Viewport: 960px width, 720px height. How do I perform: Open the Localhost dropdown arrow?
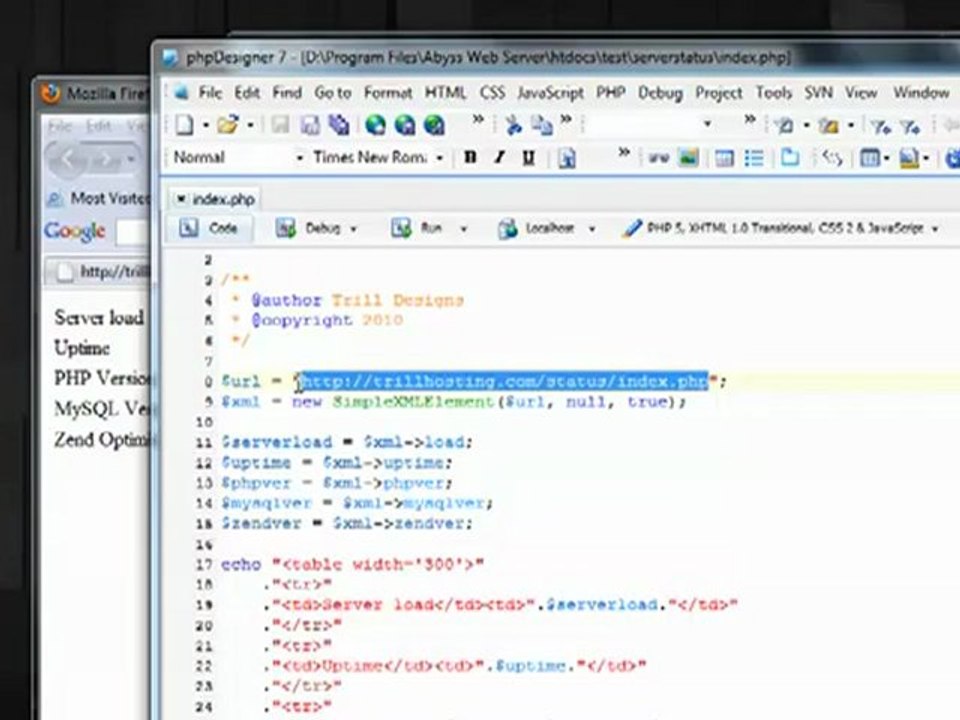click(x=591, y=229)
